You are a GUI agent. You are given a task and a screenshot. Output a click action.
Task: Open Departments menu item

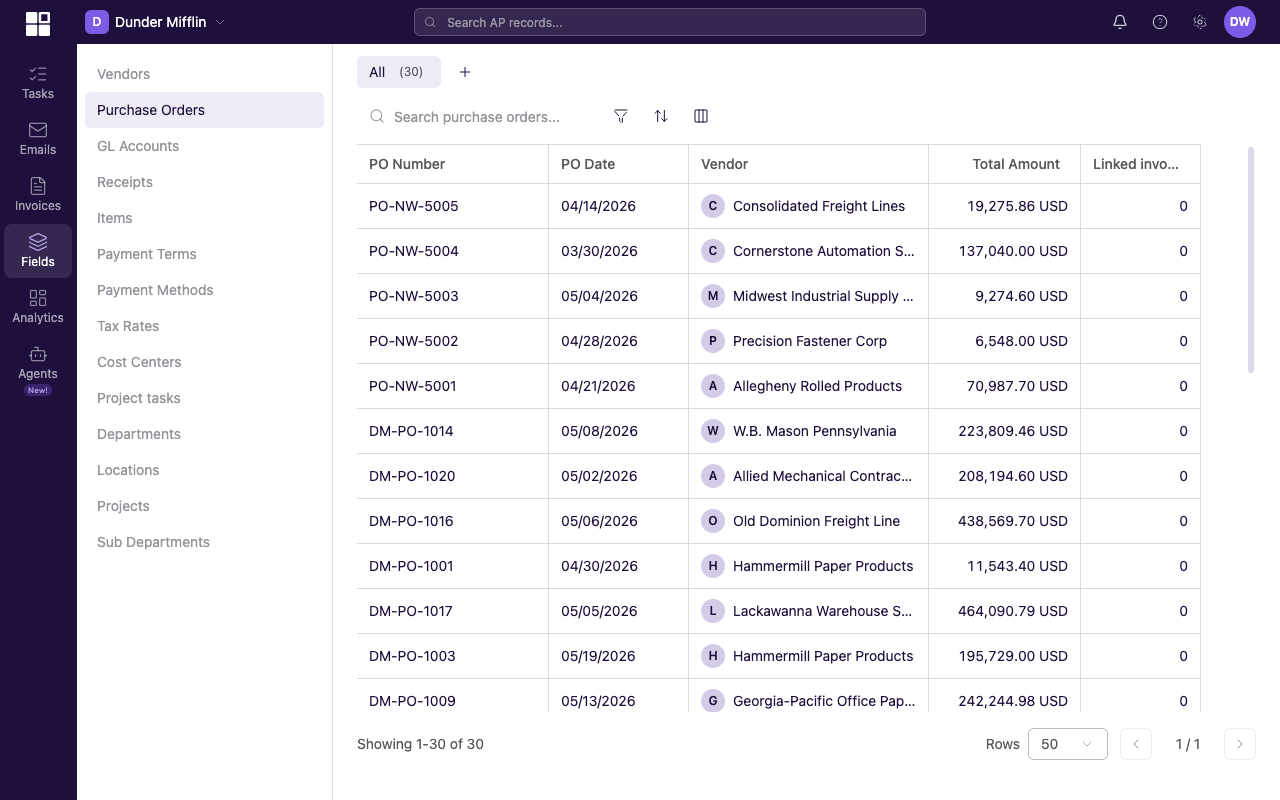(204, 434)
